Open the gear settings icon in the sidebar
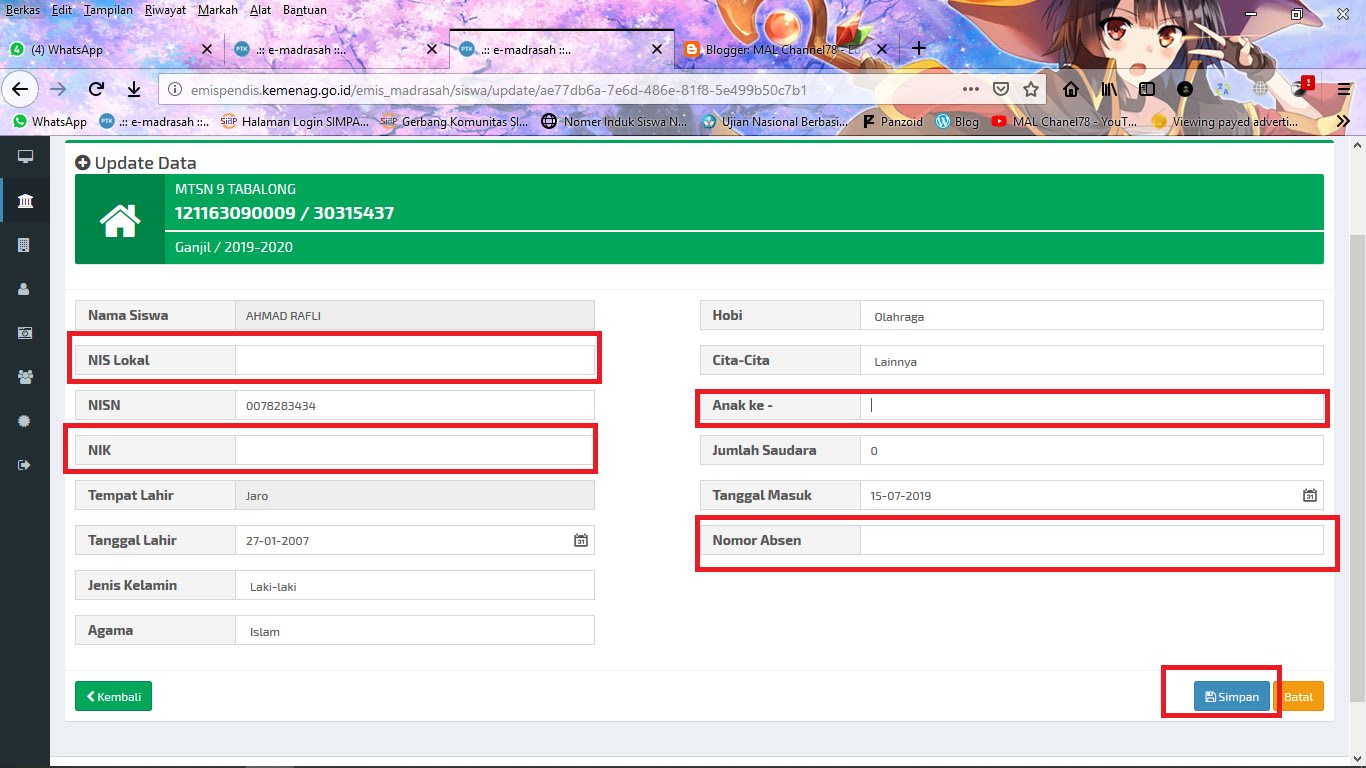The height and width of the screenshot is (768, 1366). (x=25, y=420)
